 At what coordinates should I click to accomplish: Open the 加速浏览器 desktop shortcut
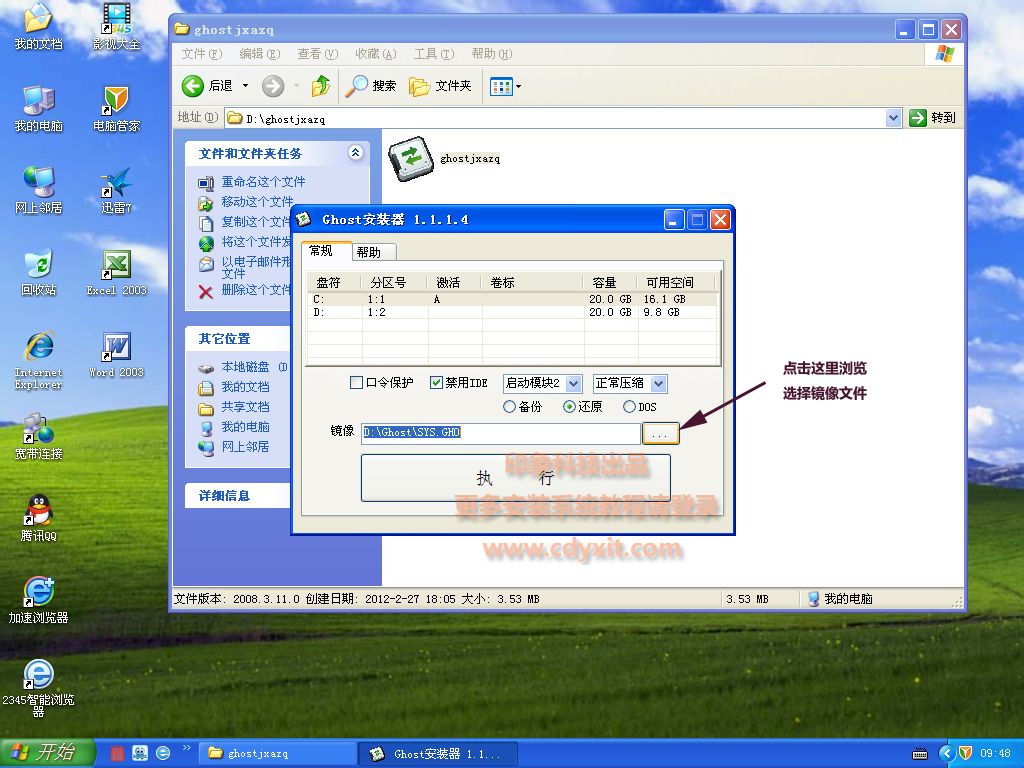(x=39, y=600)
